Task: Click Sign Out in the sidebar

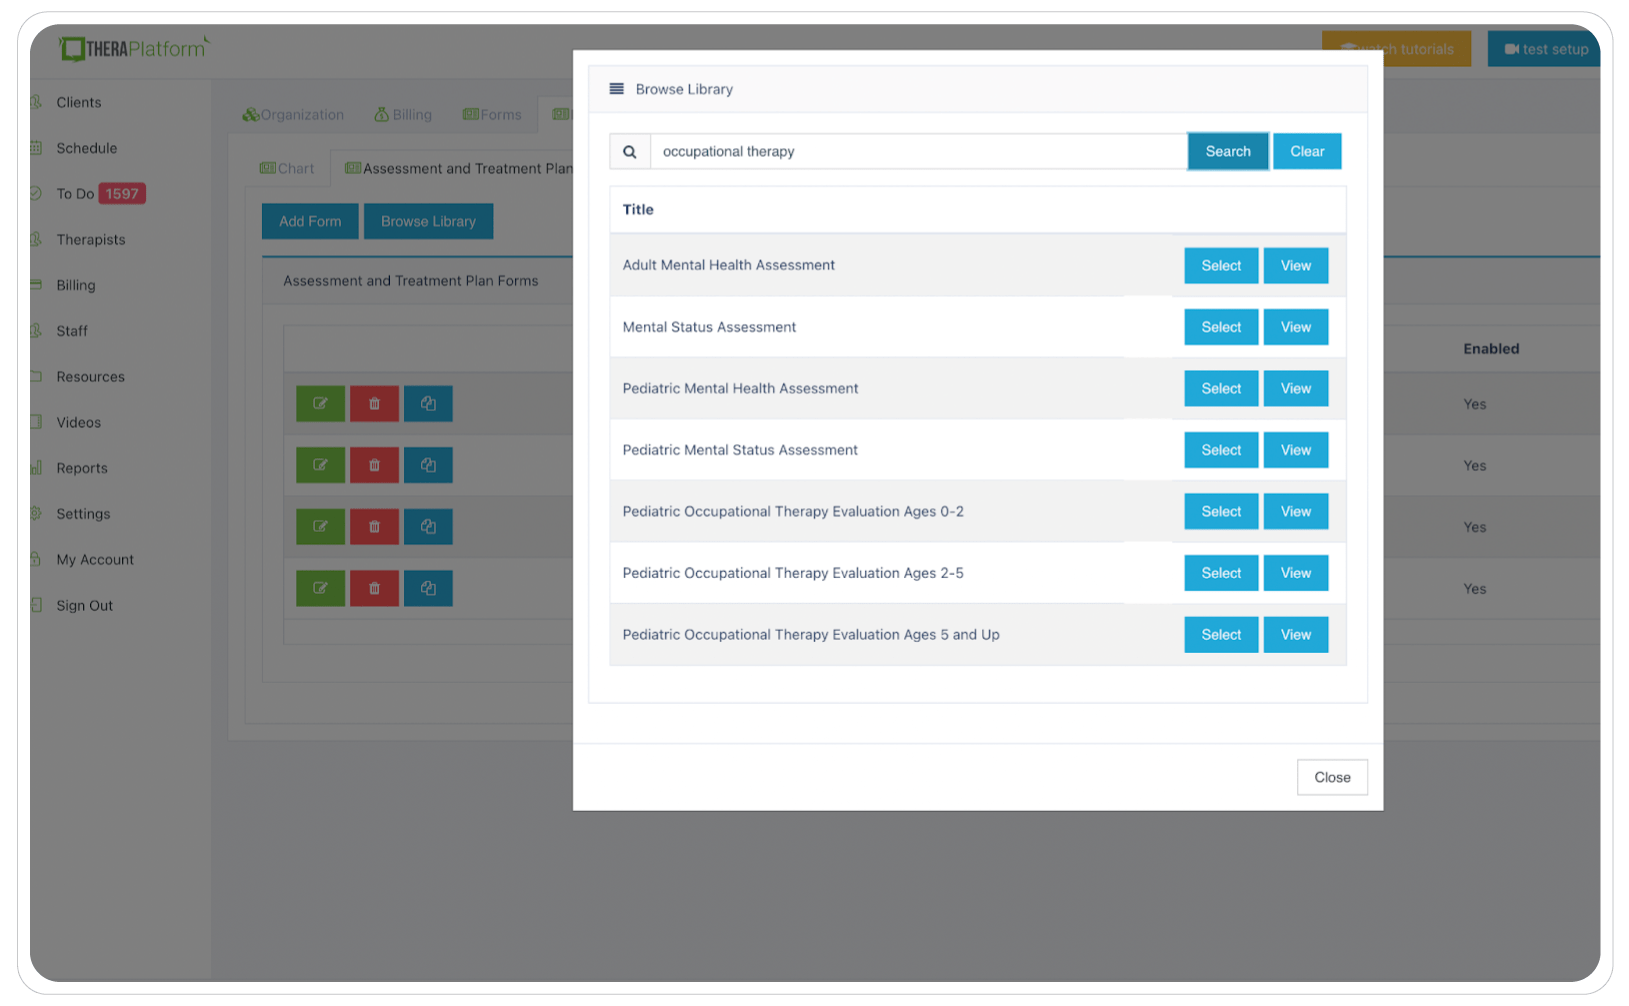Action: 85,606
